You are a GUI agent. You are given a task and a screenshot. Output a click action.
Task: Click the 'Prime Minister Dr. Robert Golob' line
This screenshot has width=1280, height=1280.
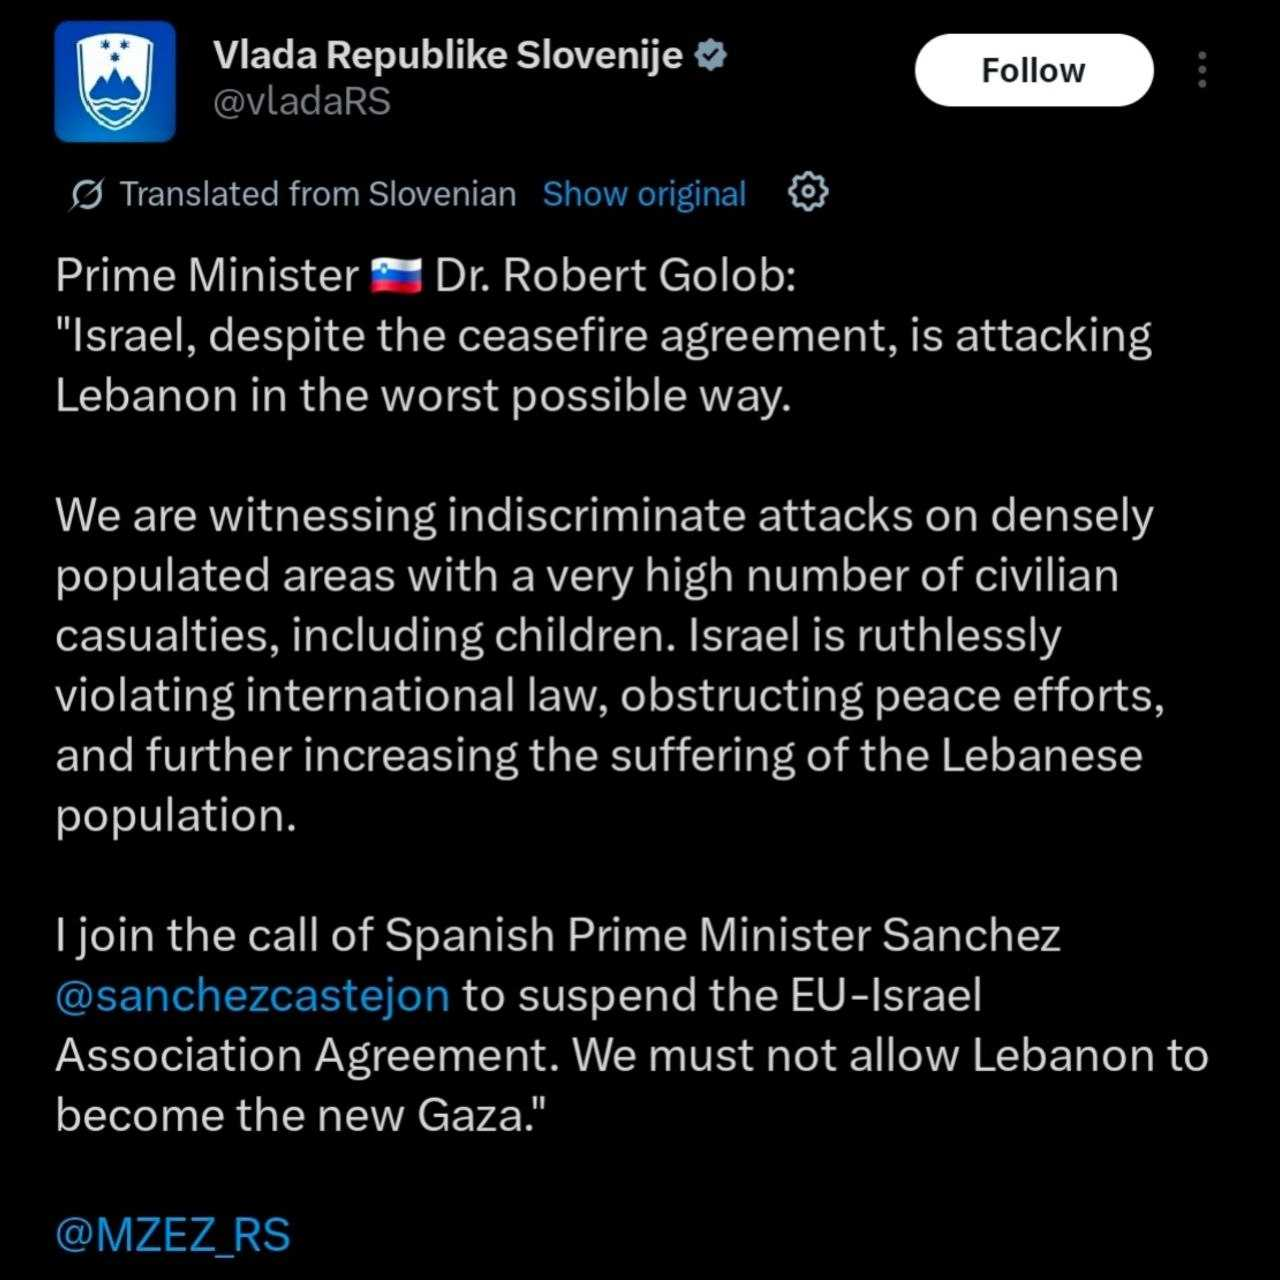coord(425,276)
